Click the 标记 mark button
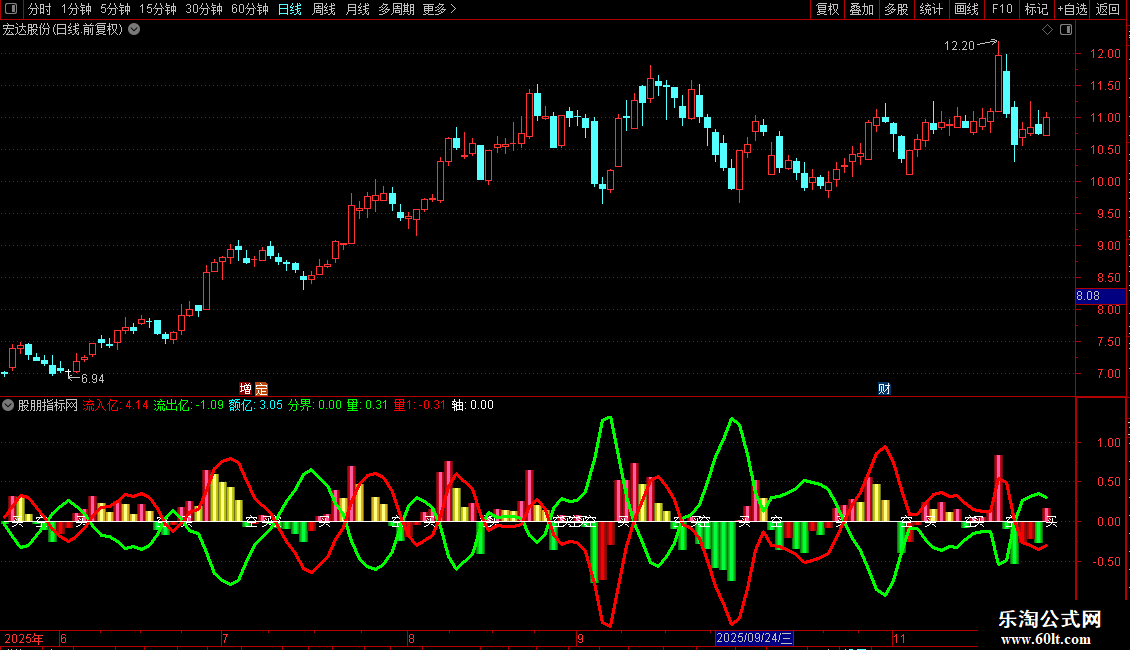 click(x=1036, y=9)
